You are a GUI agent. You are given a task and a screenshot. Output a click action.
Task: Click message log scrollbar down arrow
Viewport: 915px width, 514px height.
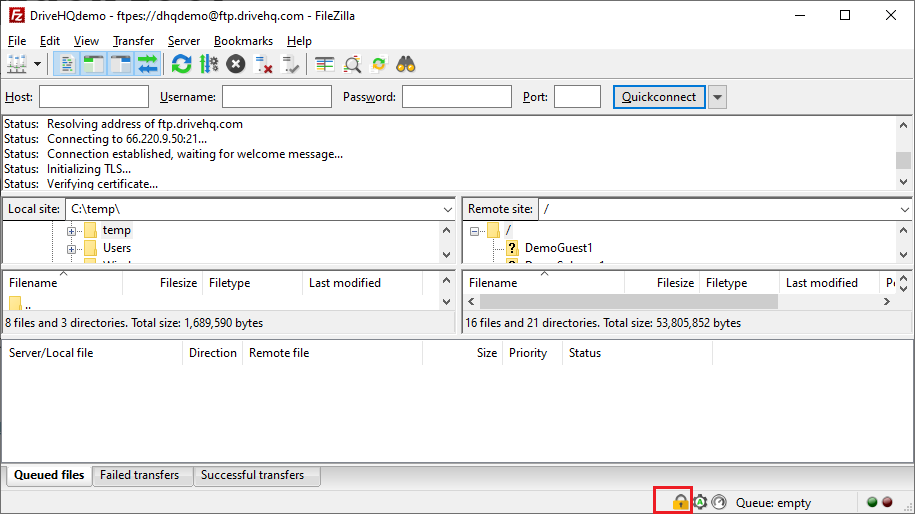coord(903,182)
